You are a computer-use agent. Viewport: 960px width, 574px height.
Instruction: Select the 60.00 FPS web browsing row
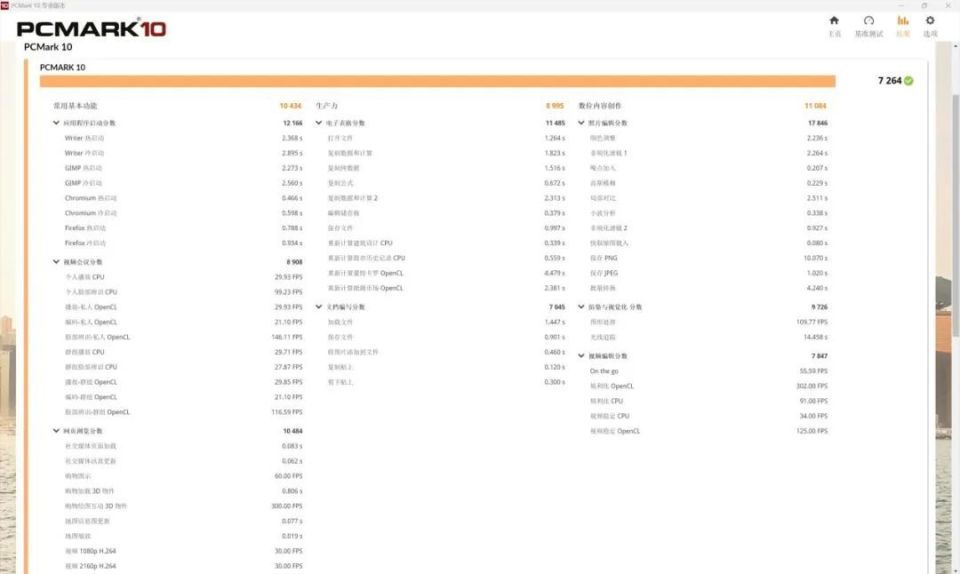coord(183,476)
